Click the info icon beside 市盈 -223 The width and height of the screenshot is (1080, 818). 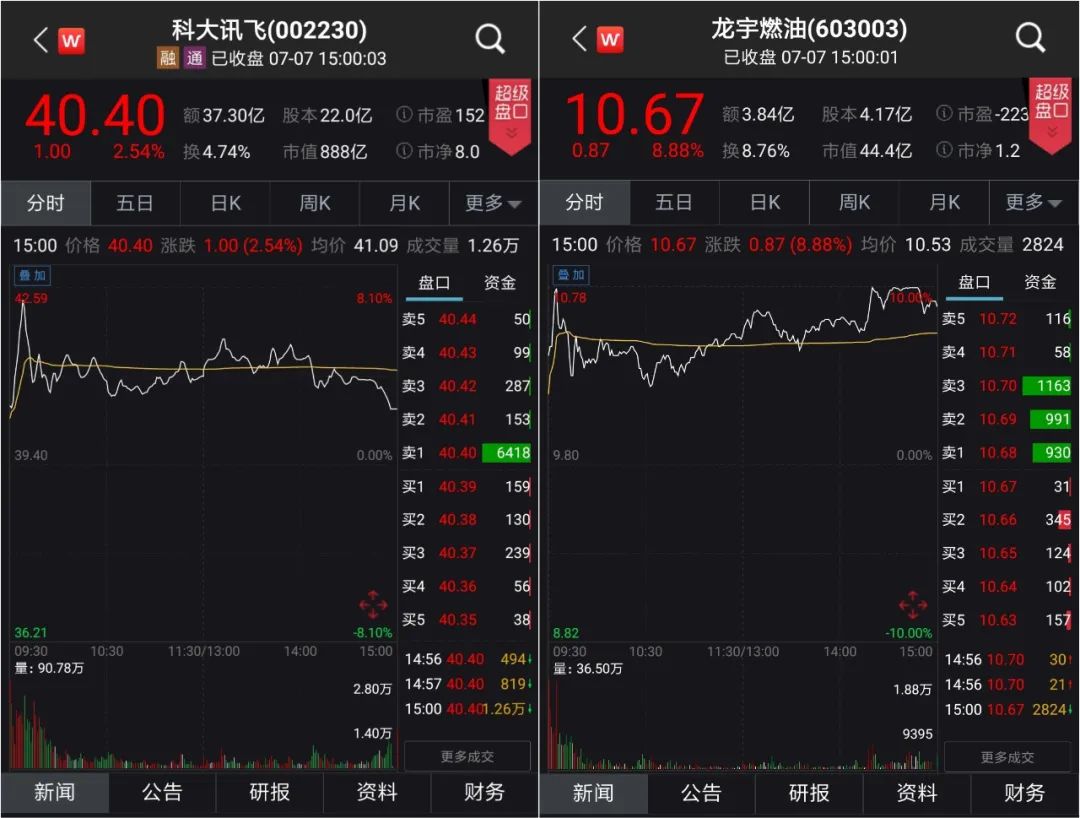[944, 113]
